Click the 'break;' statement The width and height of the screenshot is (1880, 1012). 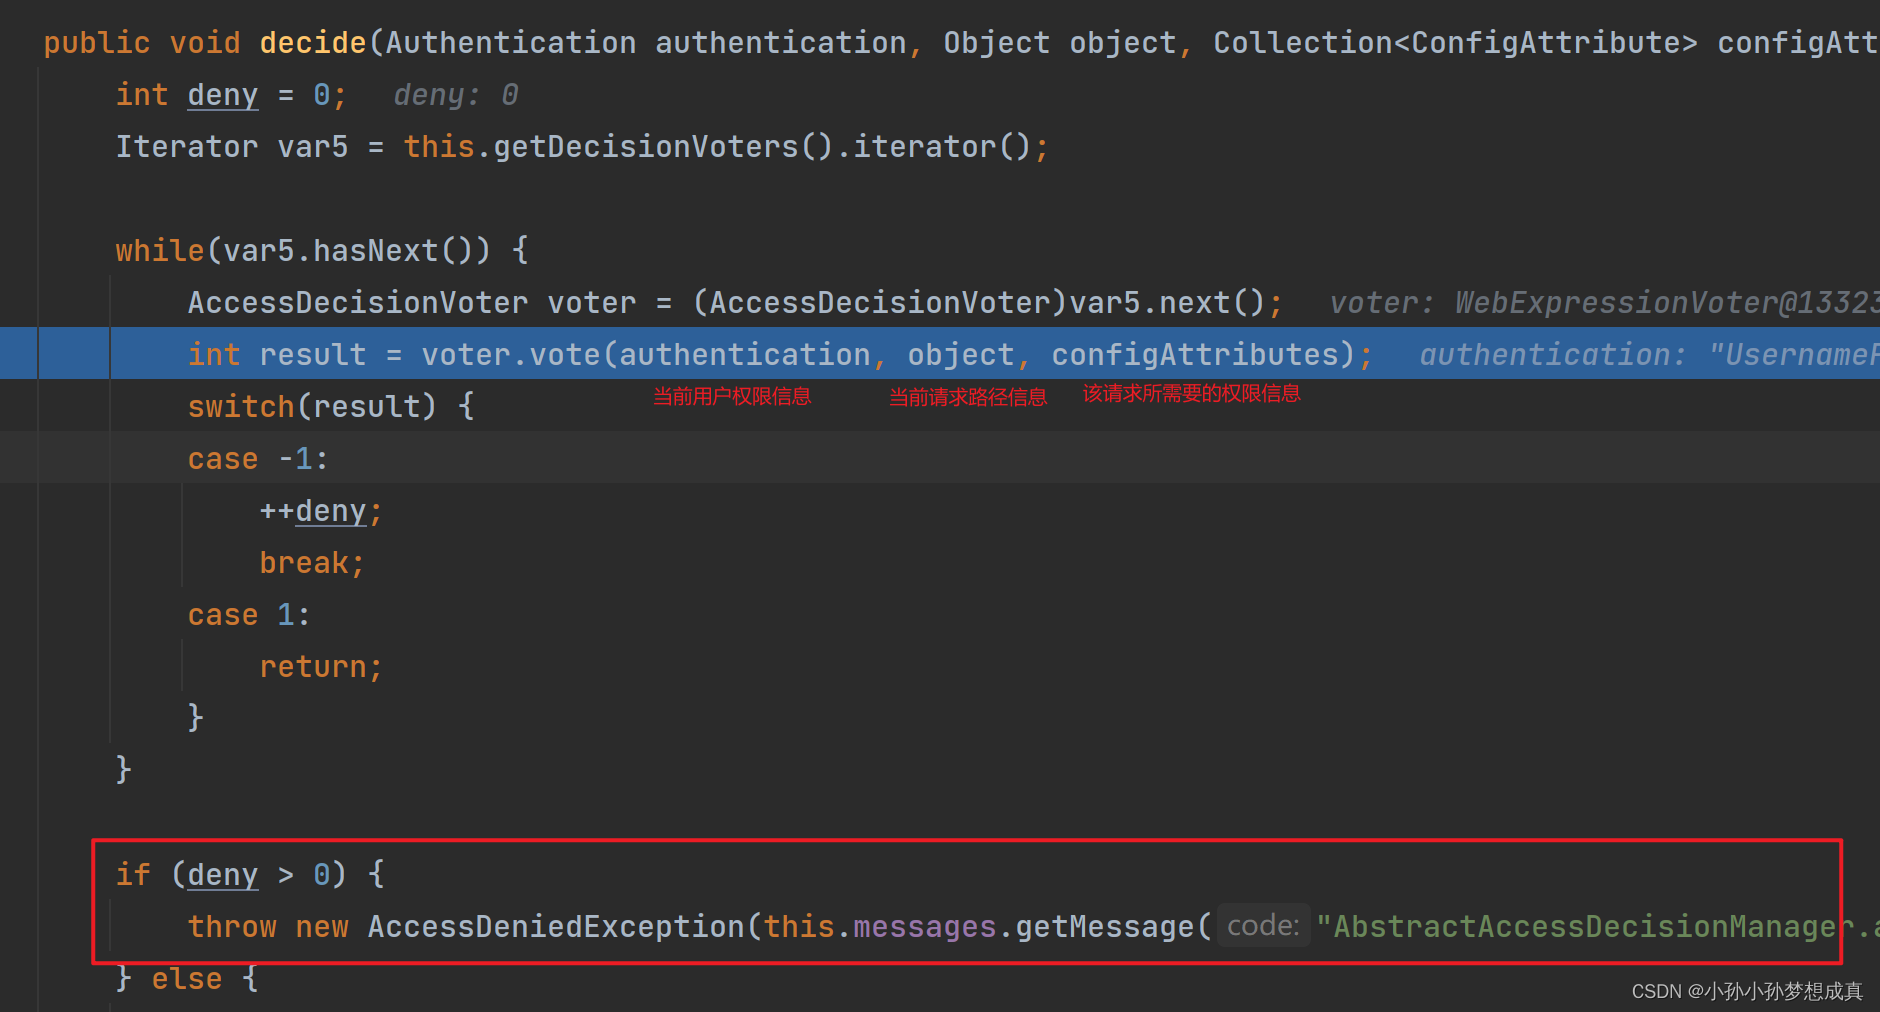312,563
